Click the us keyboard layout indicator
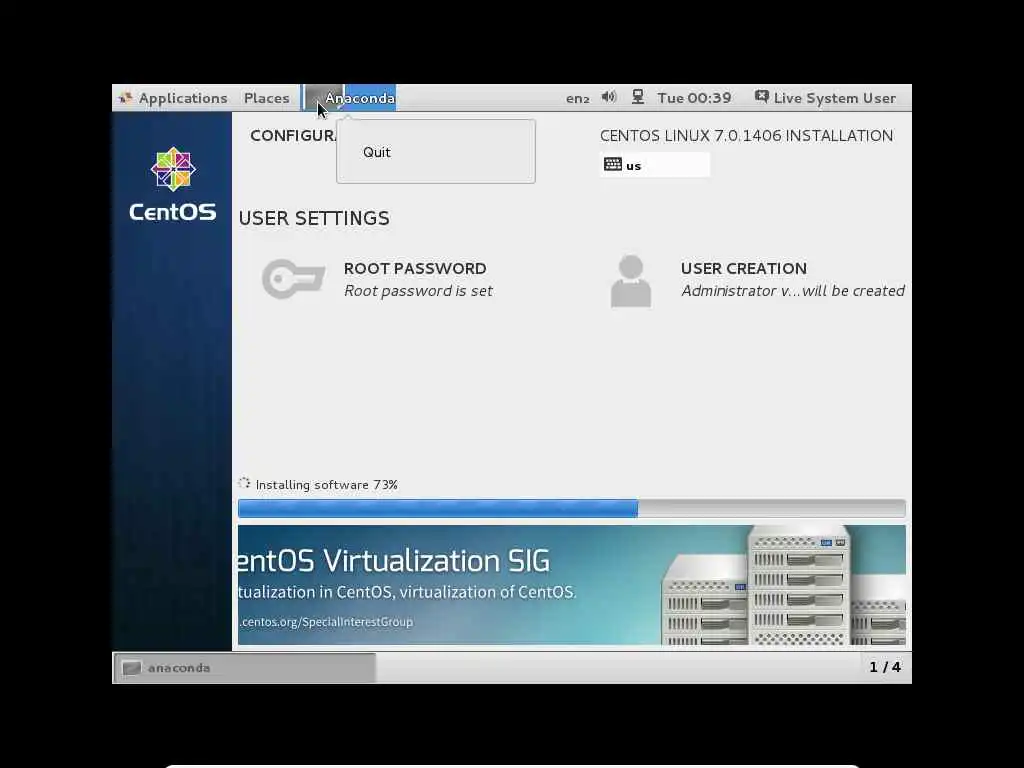This screenshot has height=768, width=1024. (654, 165)
